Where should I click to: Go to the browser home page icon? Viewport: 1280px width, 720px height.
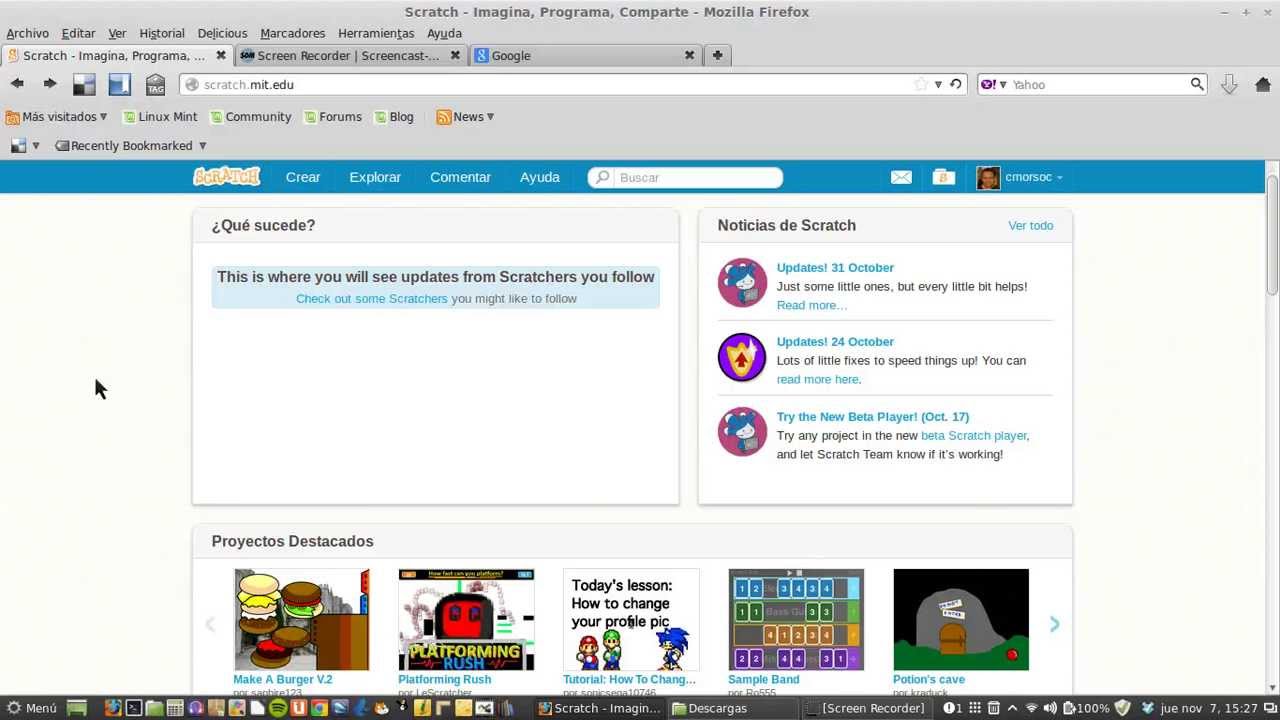pyautogui.click(x=1262, y=85)
